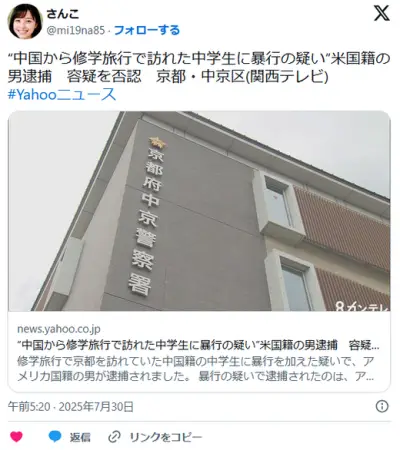Click the article description snippet
The image size is (400, 450).
coord(196,369)
